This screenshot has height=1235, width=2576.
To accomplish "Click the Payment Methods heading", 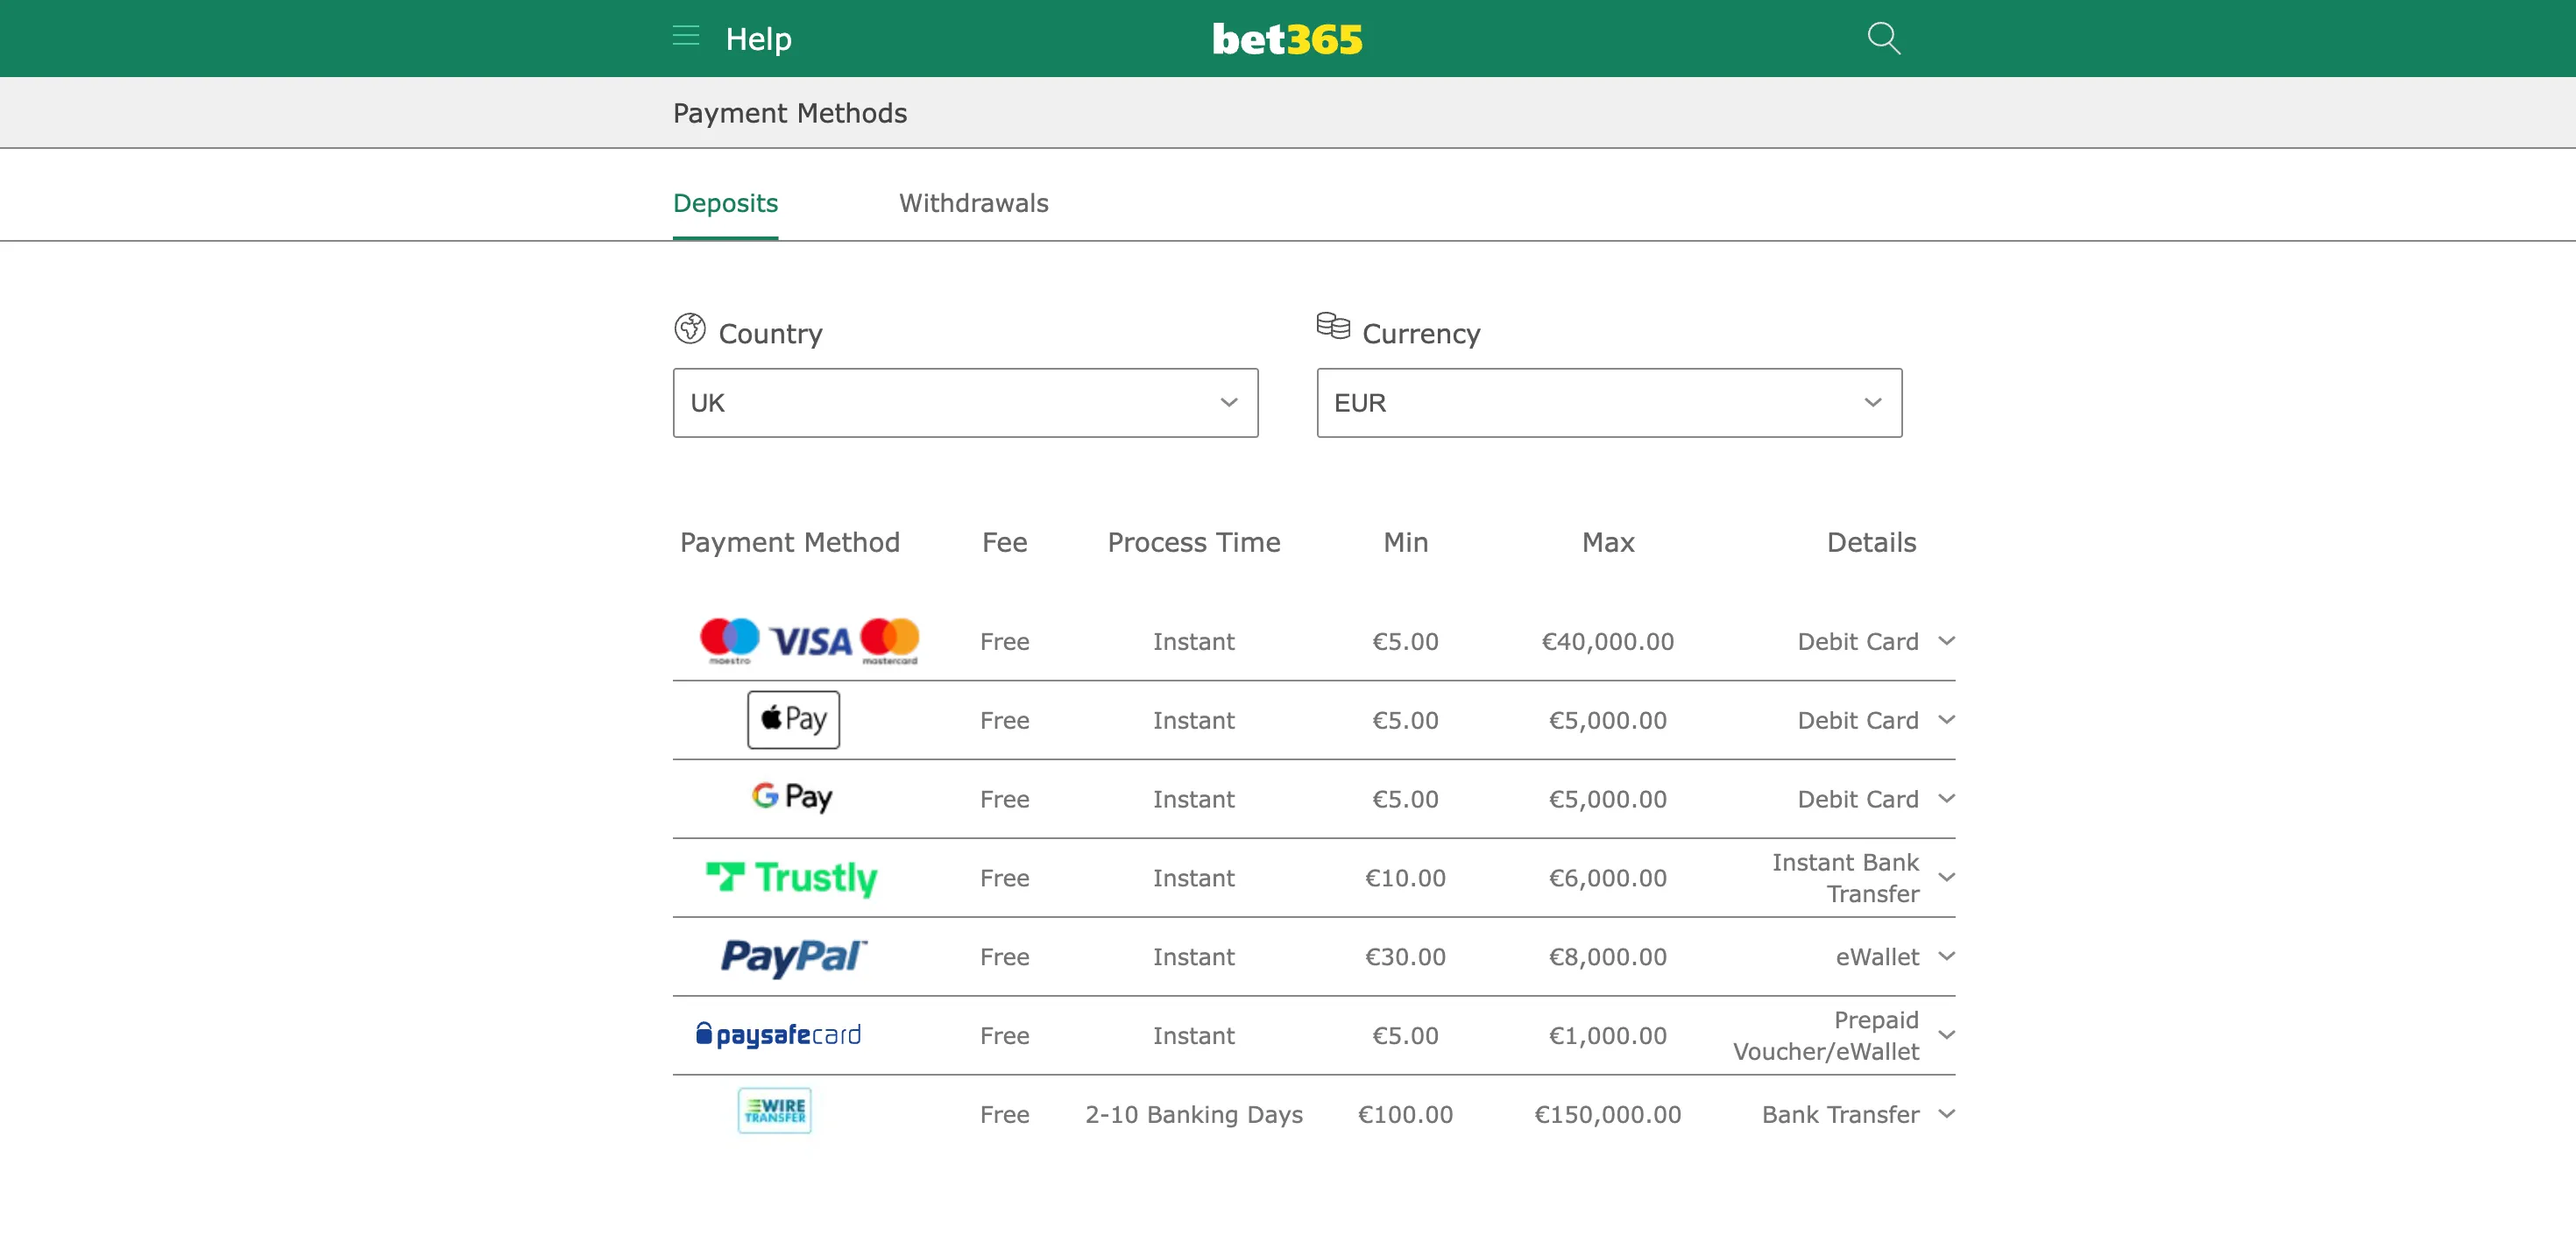I will [789, 113].
